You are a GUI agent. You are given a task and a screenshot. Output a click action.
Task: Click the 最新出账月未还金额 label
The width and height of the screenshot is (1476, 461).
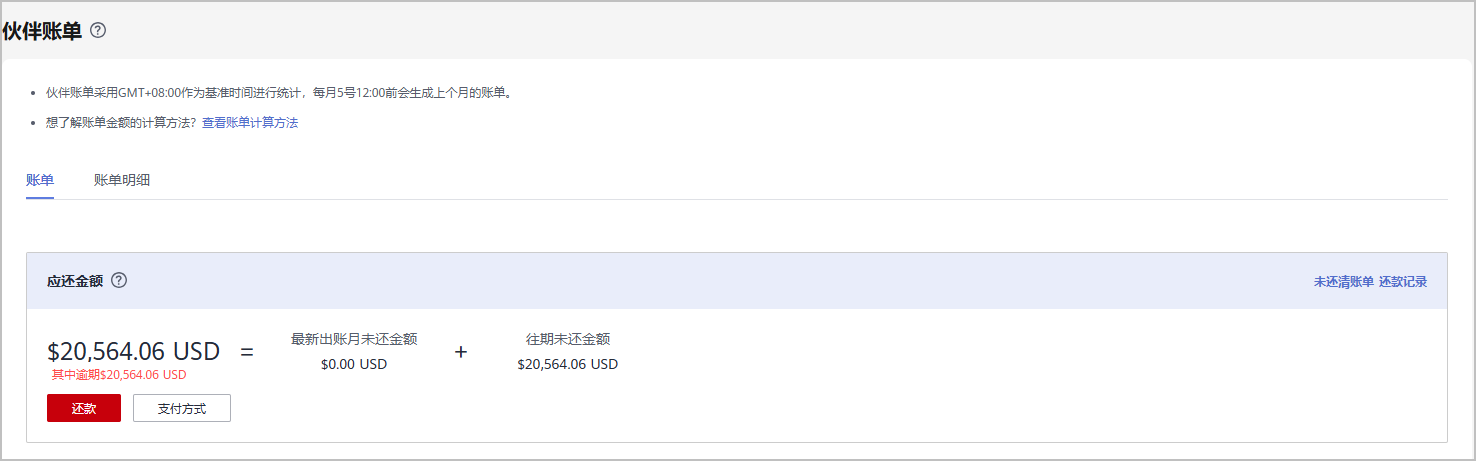pos(354,339)
